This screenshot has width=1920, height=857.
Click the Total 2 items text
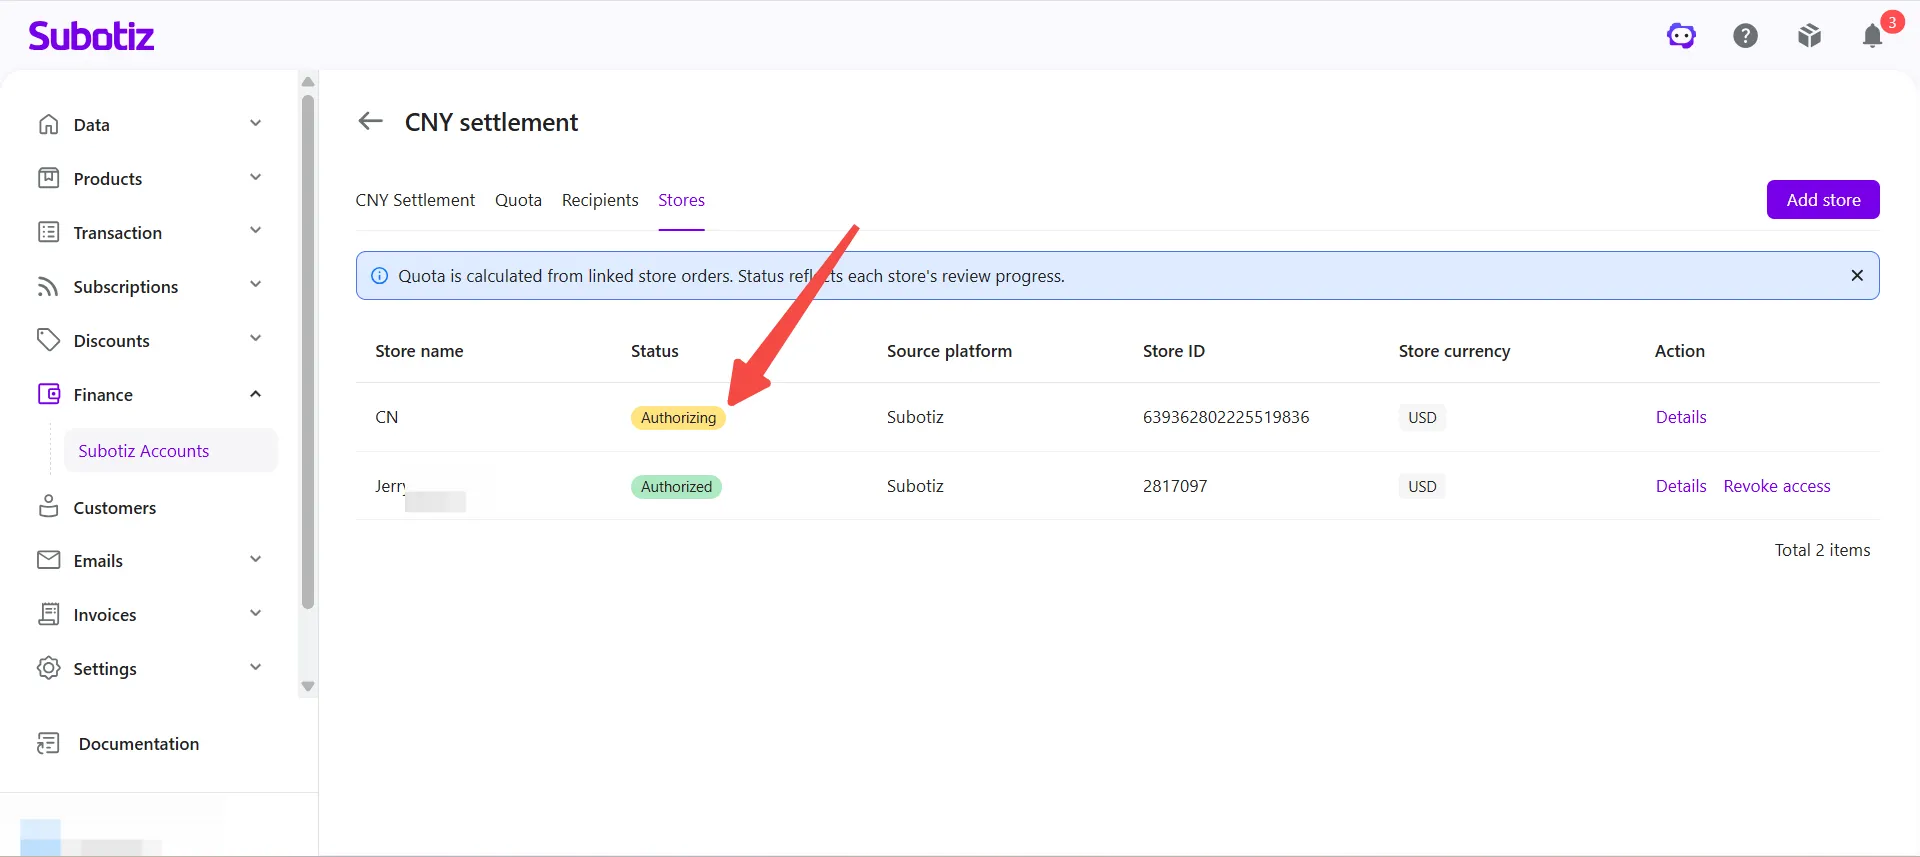(x=1822, y=550)
